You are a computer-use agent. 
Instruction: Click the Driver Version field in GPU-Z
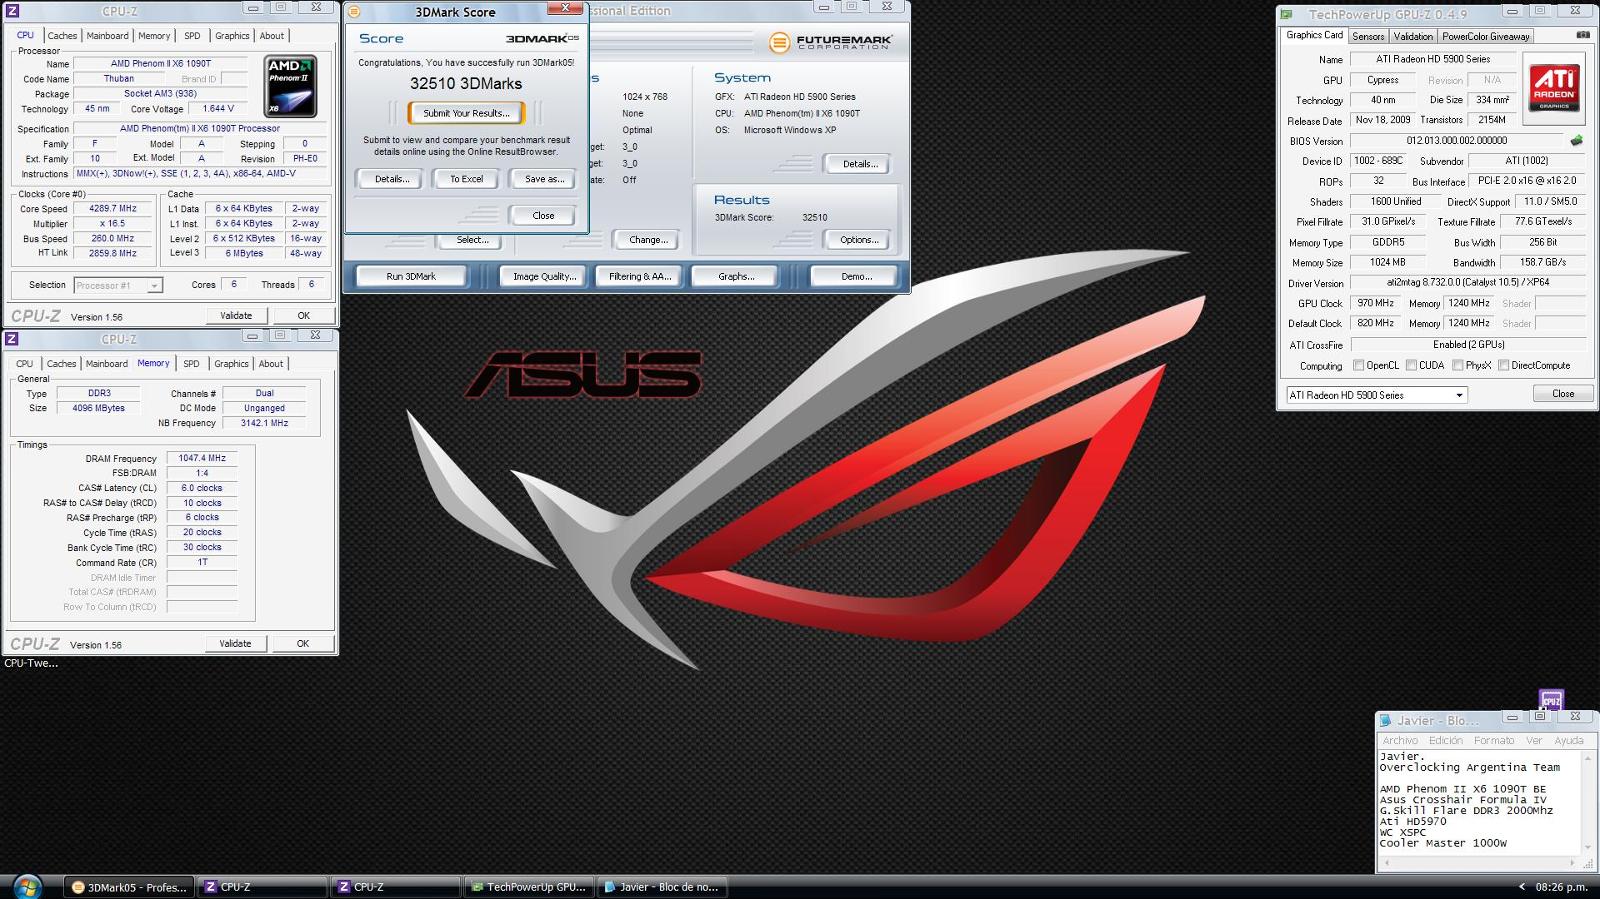[x=1468, y=283]
